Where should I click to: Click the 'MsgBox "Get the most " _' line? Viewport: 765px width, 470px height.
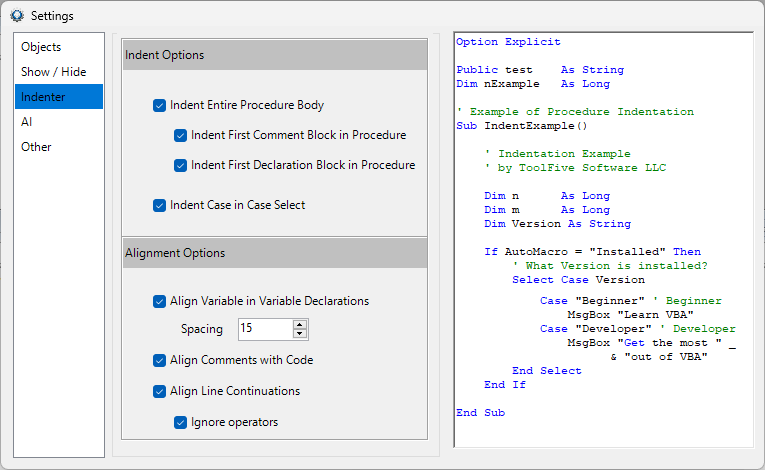tap(651, 343)
